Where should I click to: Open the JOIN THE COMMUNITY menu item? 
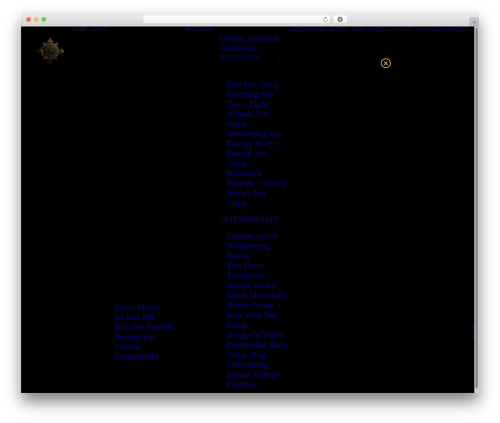click(x=442, y=29)
